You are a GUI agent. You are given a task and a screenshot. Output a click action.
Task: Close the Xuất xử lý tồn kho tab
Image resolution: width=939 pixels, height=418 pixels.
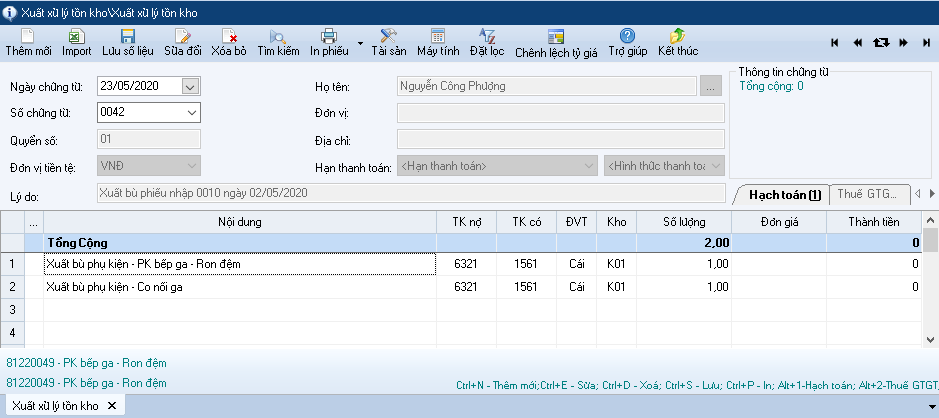112,405
